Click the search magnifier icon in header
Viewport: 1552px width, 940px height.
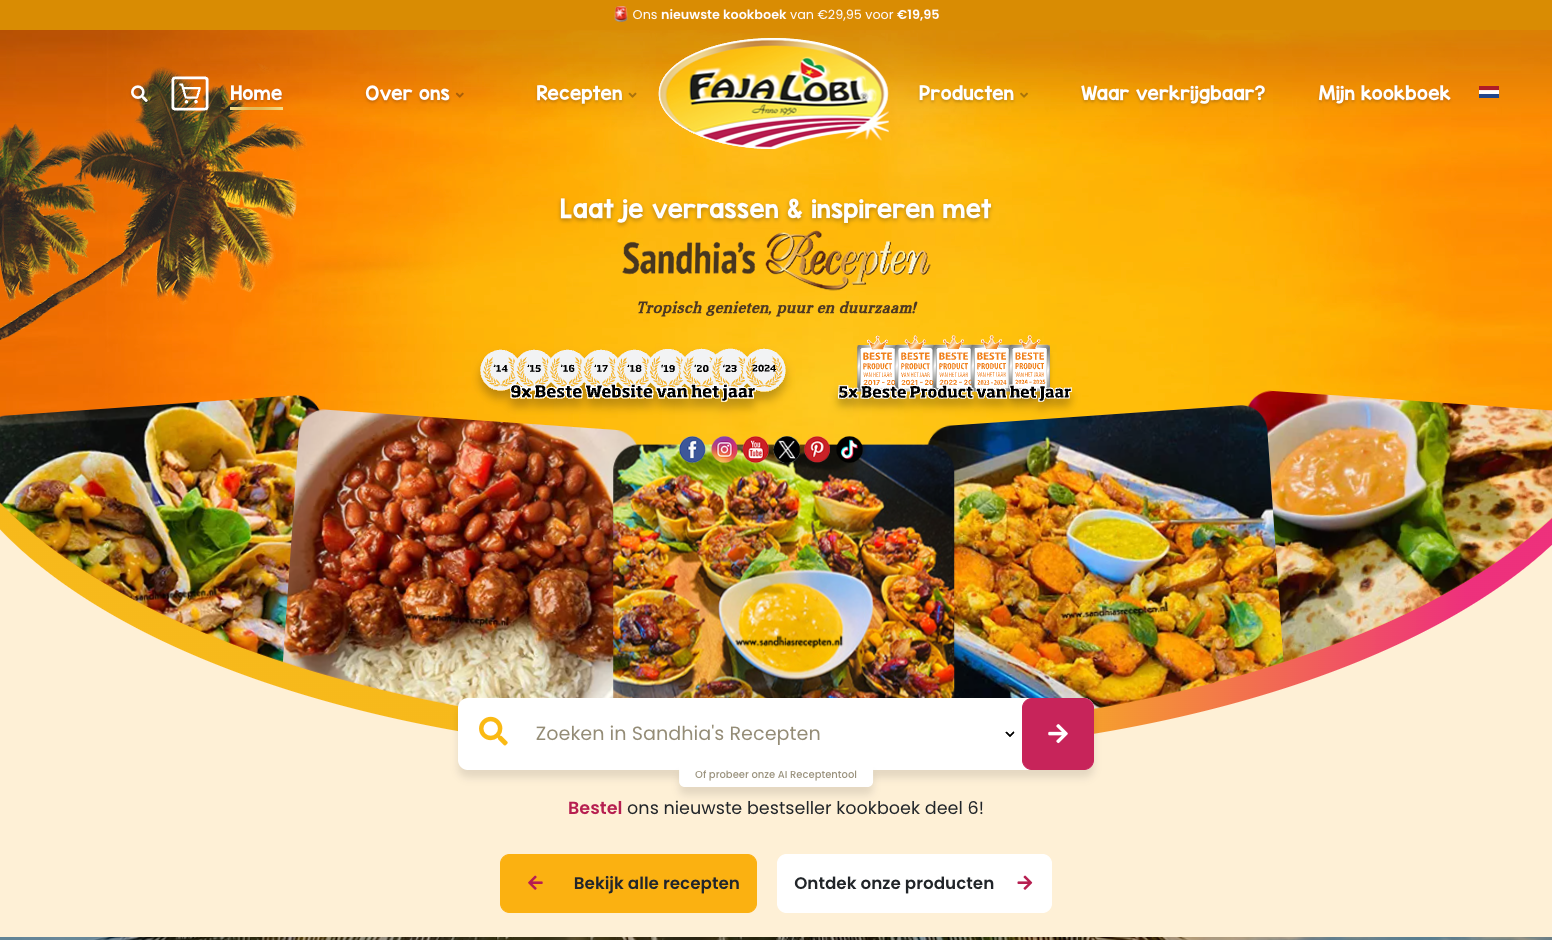pyautogui.click(x=140, y=94)
